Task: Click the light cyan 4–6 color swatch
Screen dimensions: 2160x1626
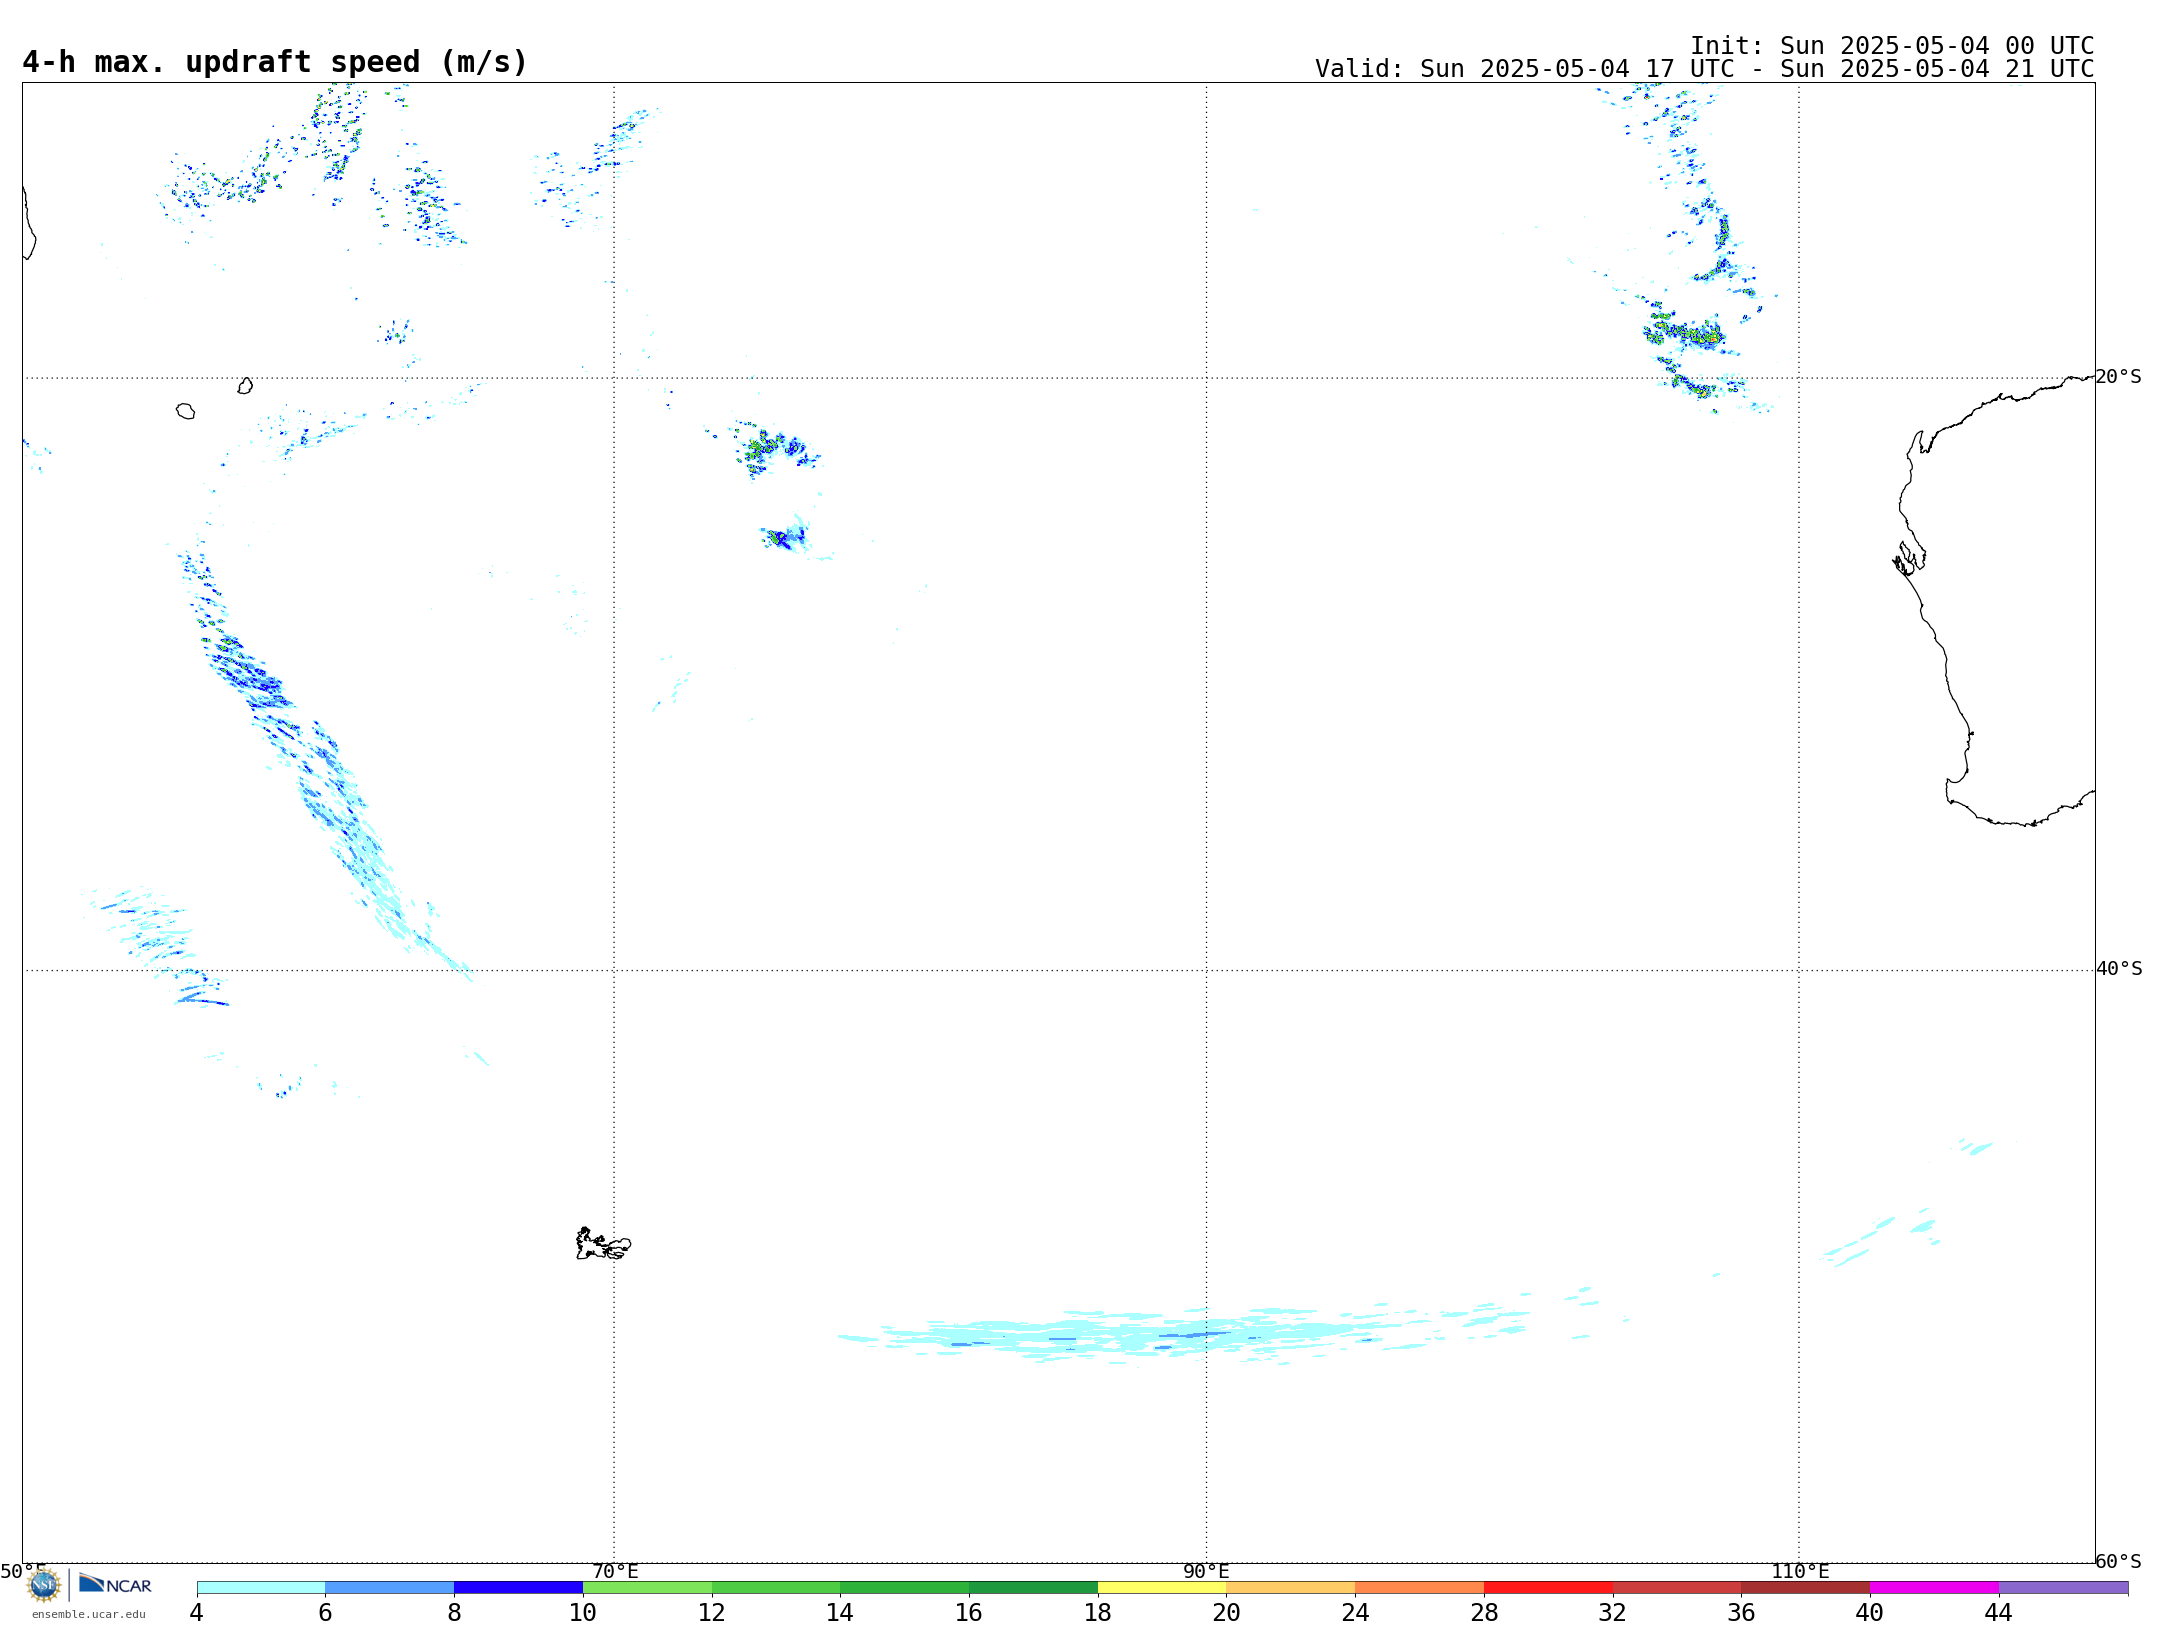Action: coord(261,1587)
